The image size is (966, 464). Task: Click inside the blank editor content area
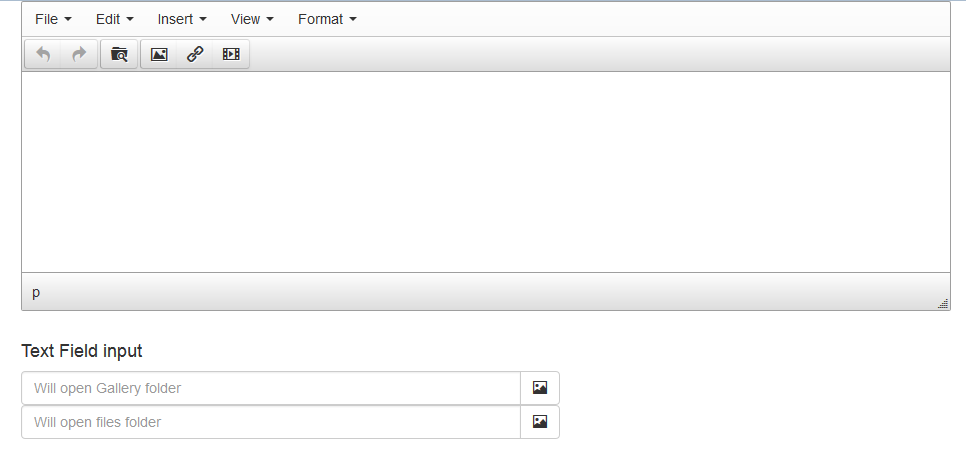pyautogui.click(x=485, y=172)
